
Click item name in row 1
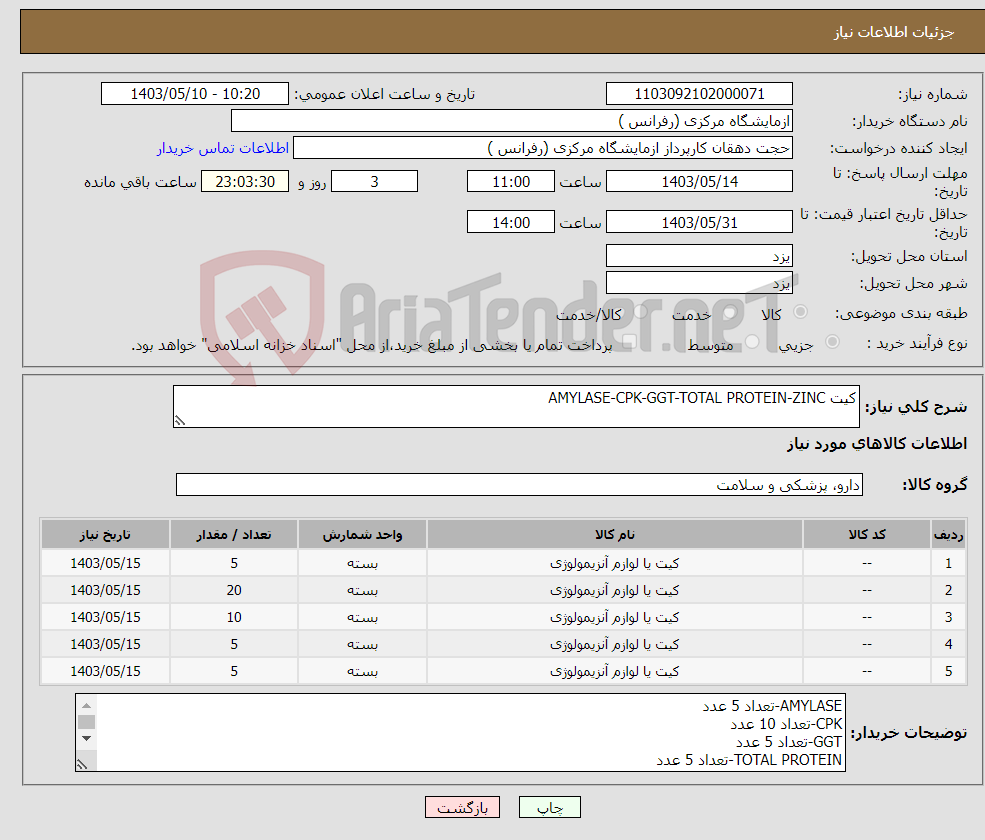click(x=614, y=563)
